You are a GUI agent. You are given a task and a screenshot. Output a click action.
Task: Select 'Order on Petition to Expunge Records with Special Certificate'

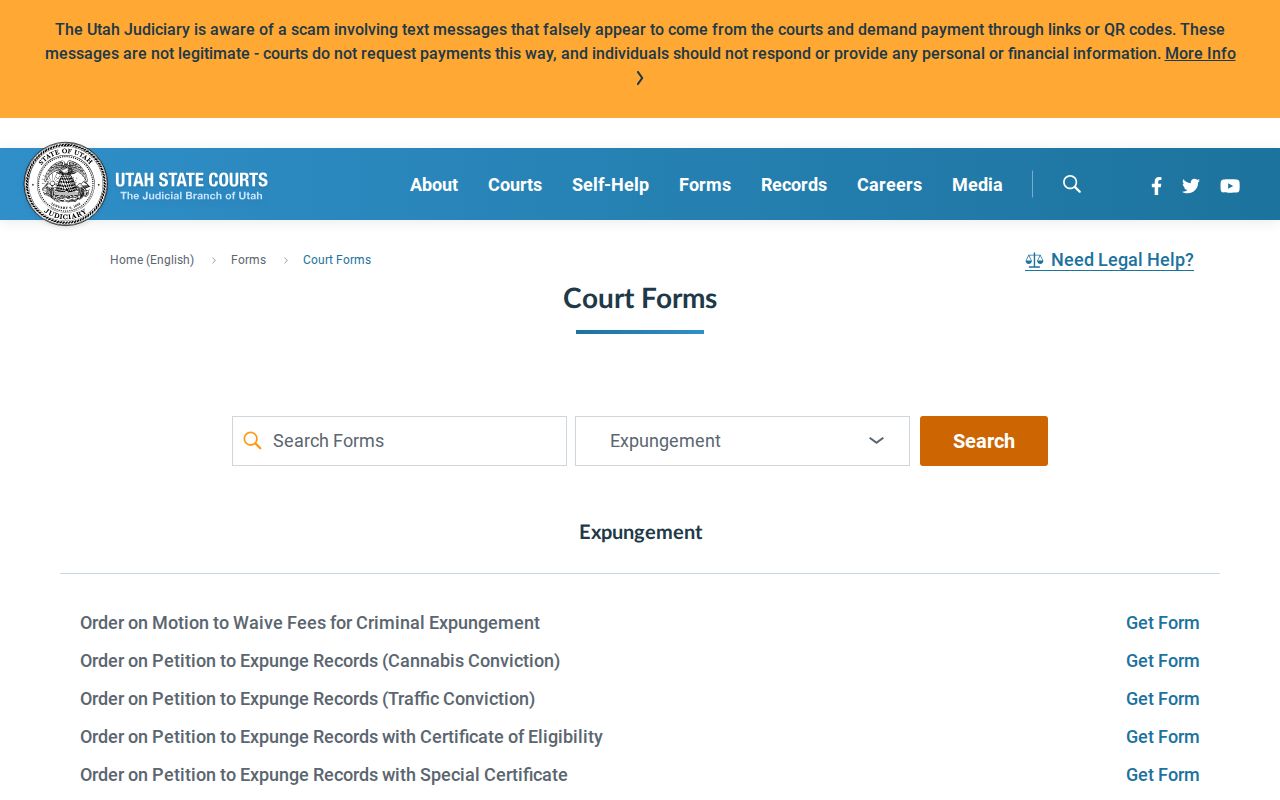click(324, 774)
